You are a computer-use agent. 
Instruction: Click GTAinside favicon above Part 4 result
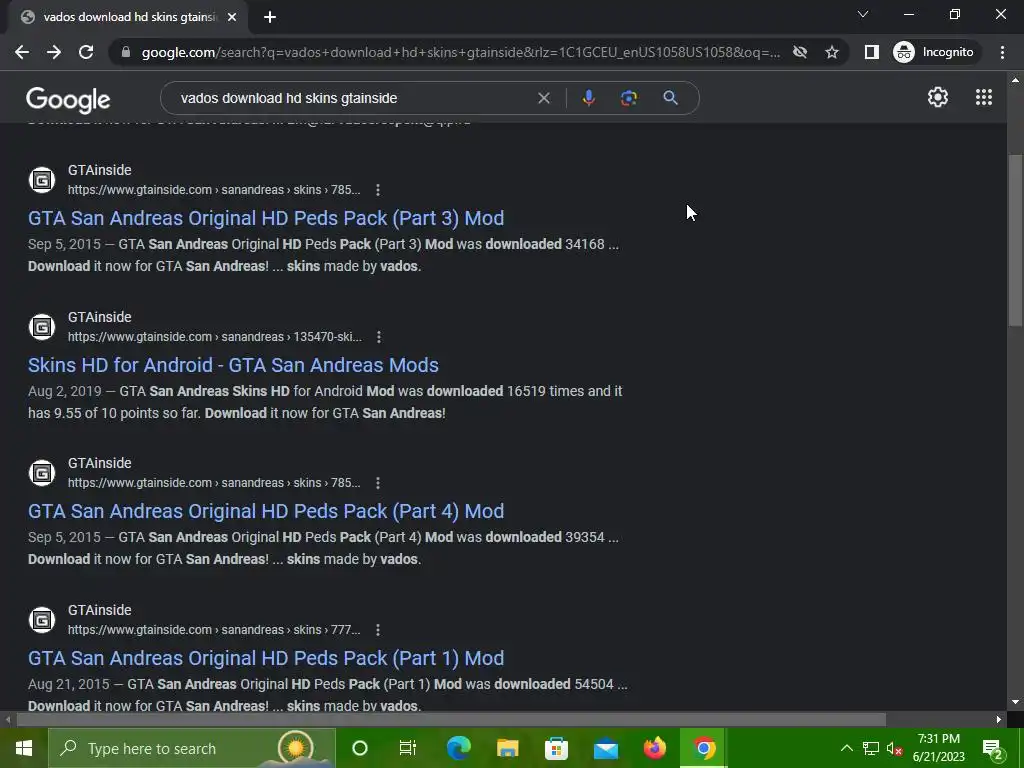42,473
